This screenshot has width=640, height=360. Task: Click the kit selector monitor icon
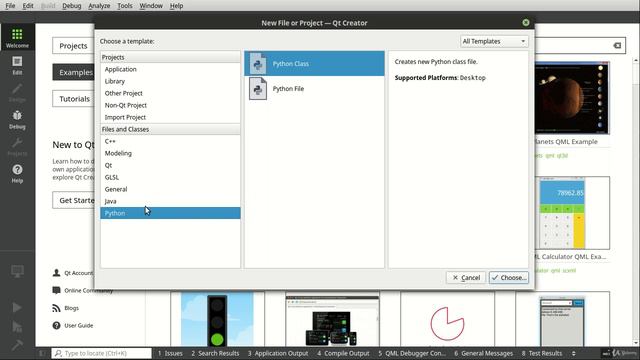coord(17,271)
